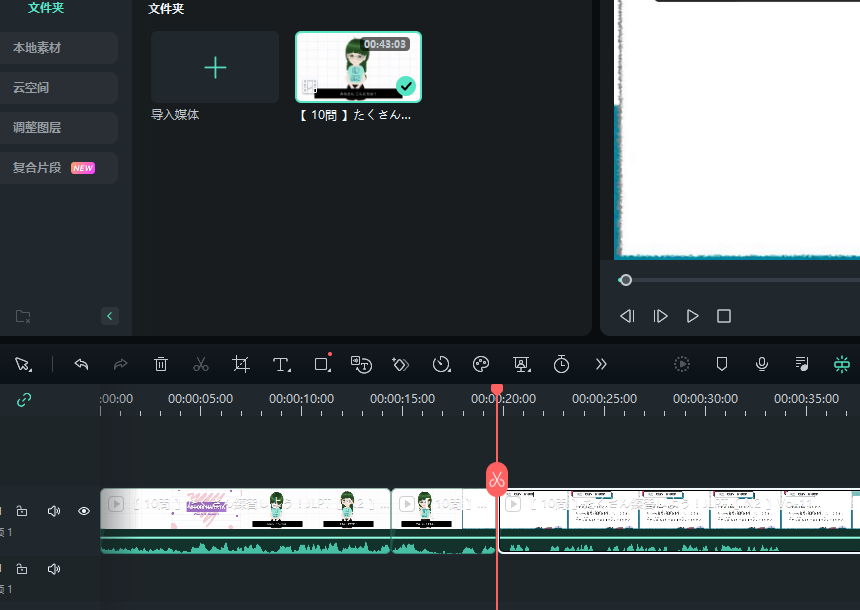This screenshot has width=860, height=610.
Task: Lock the lower audio track
Action: (22, 569)
